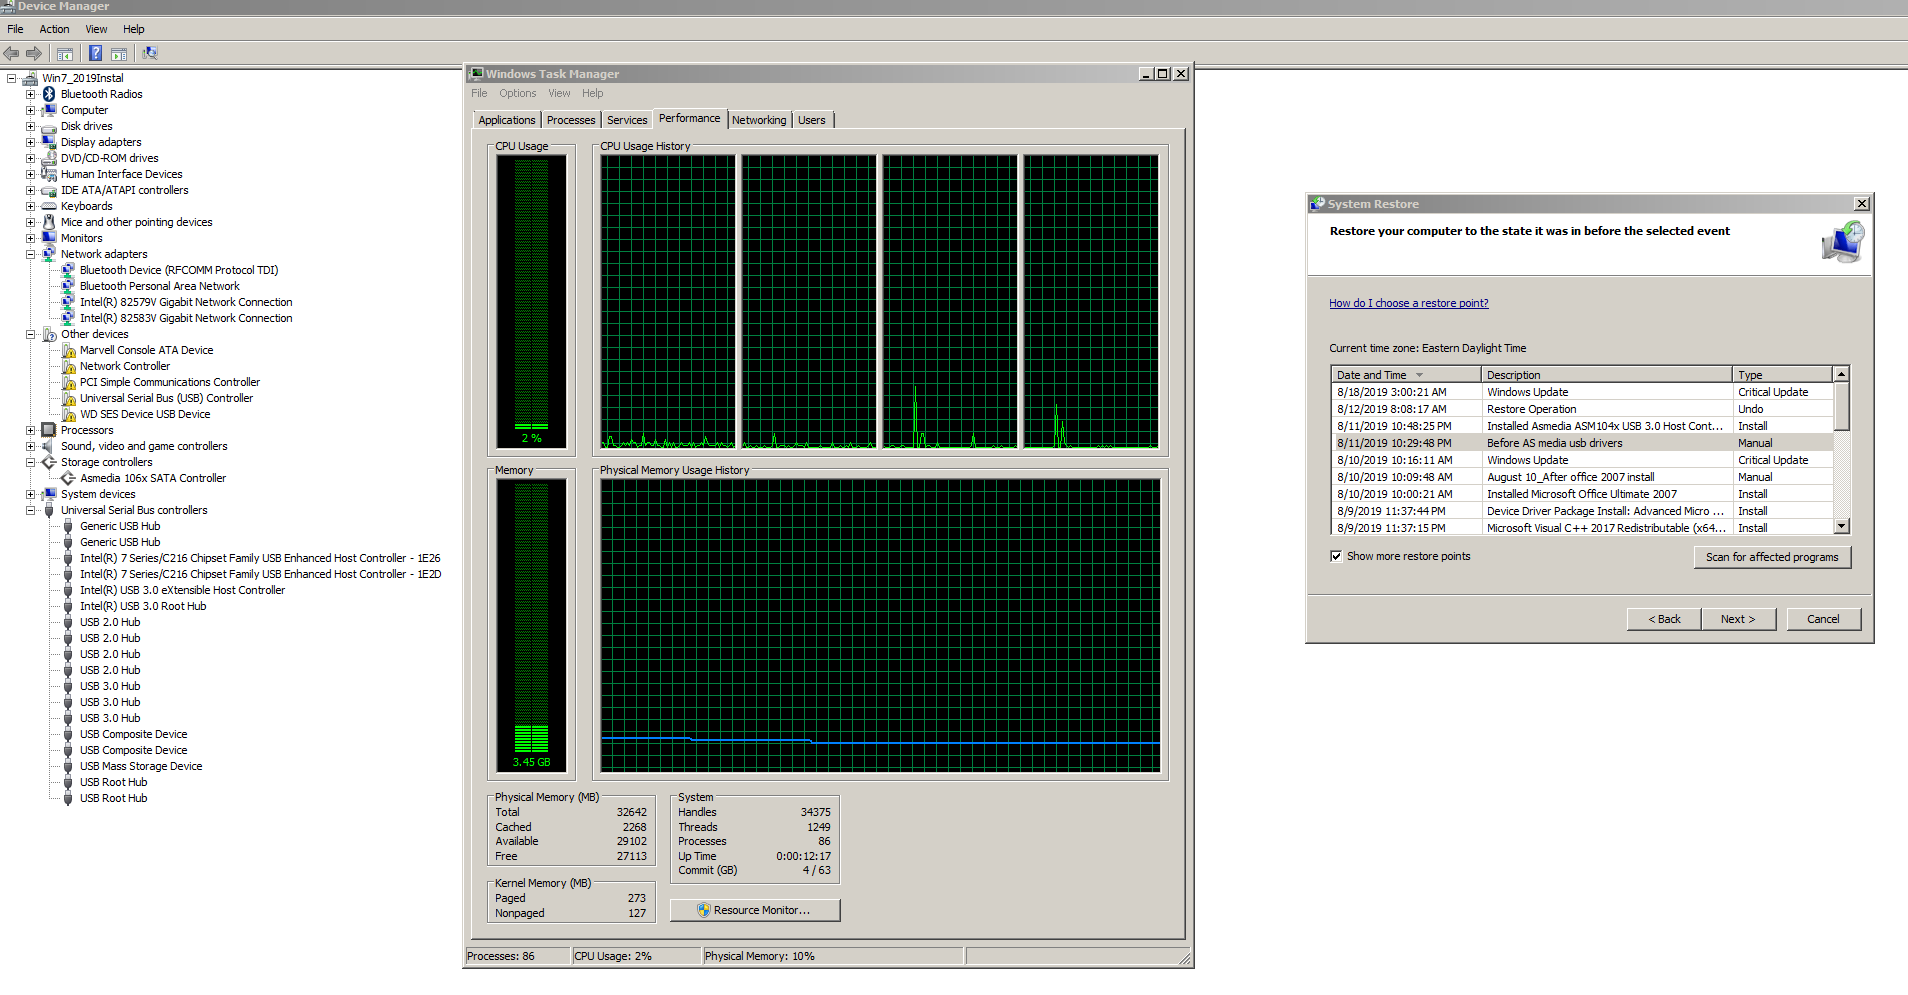
Task: Open the Networking tab in Task Manager
Action: [x=759, y=120]
